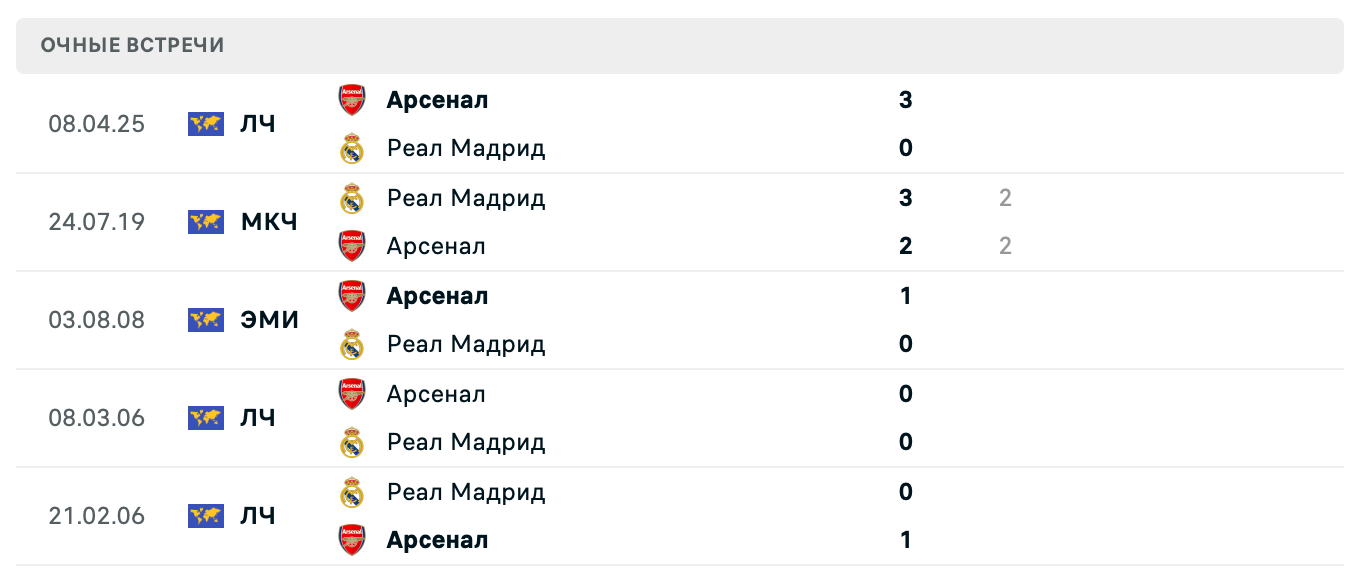Click Arsenal crest in 08.04.25 match
The width and height of the screenshot is (1358, 580).
352,100
